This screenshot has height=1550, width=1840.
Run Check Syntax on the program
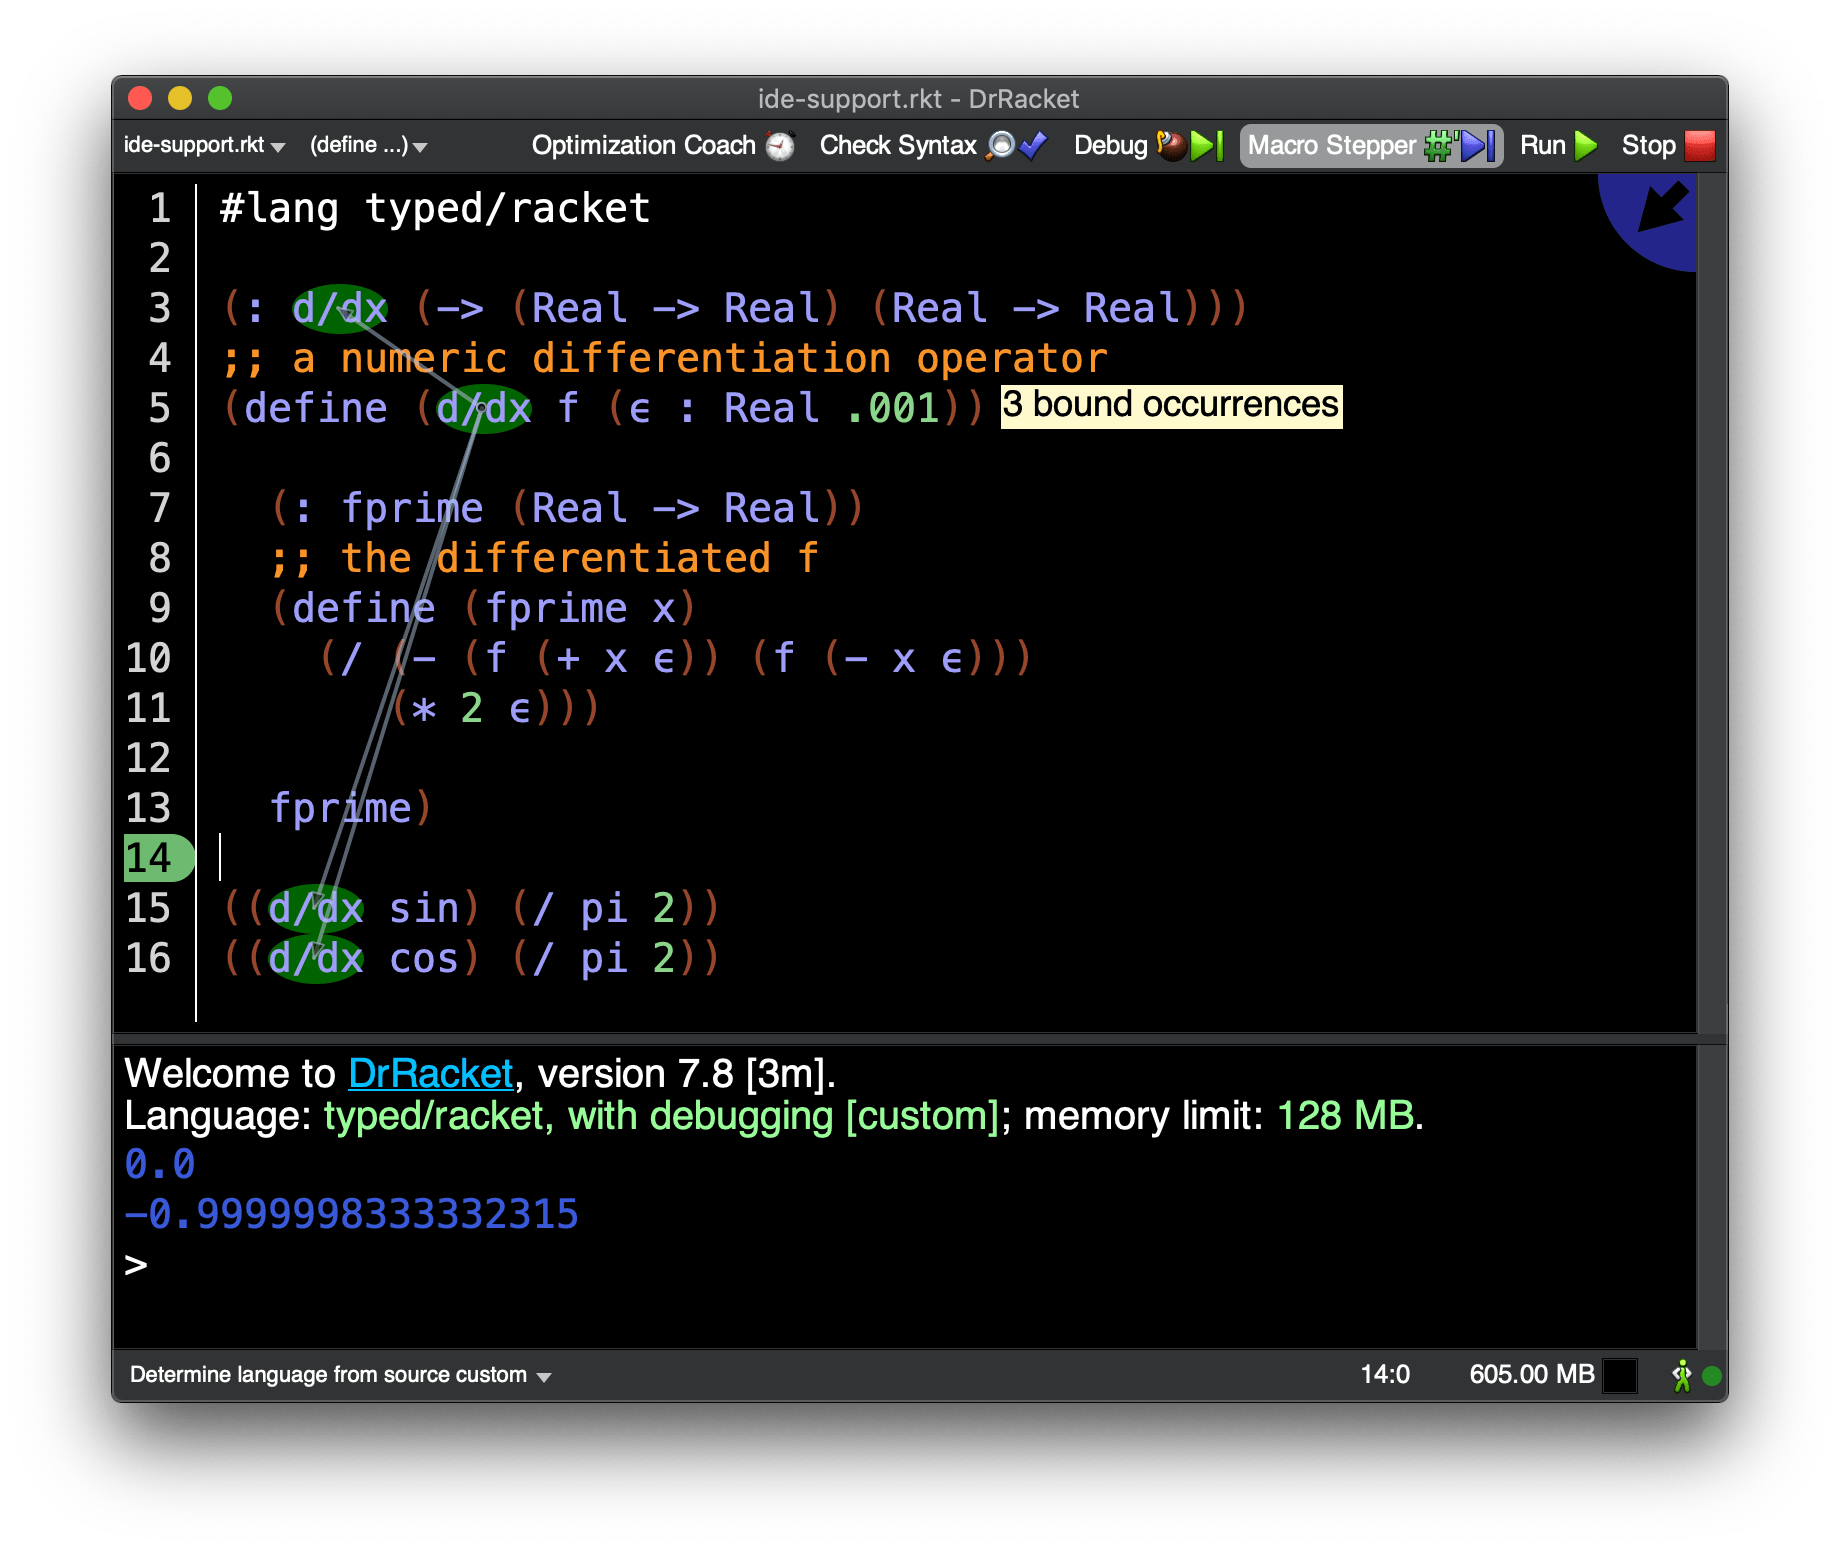click(932, 145)
